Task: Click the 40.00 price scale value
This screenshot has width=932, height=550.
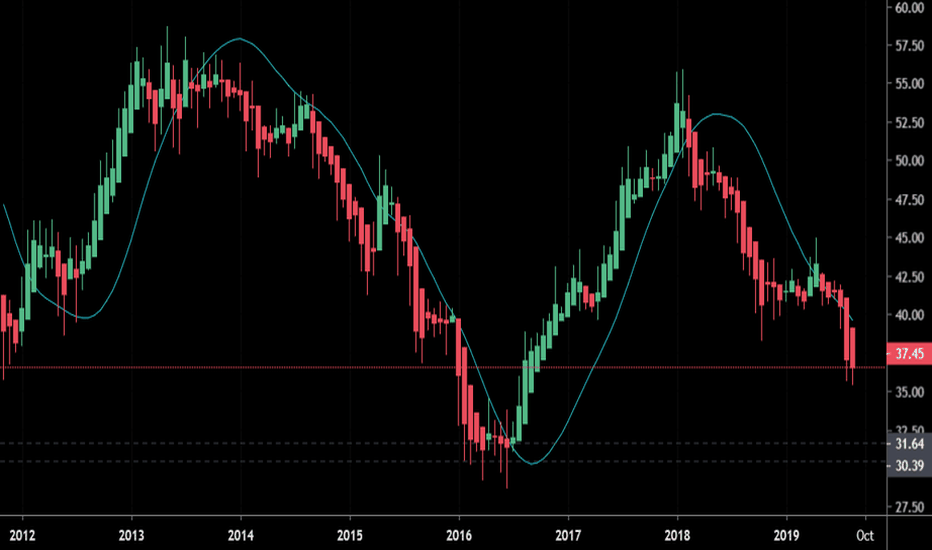Action: [909, 315]
